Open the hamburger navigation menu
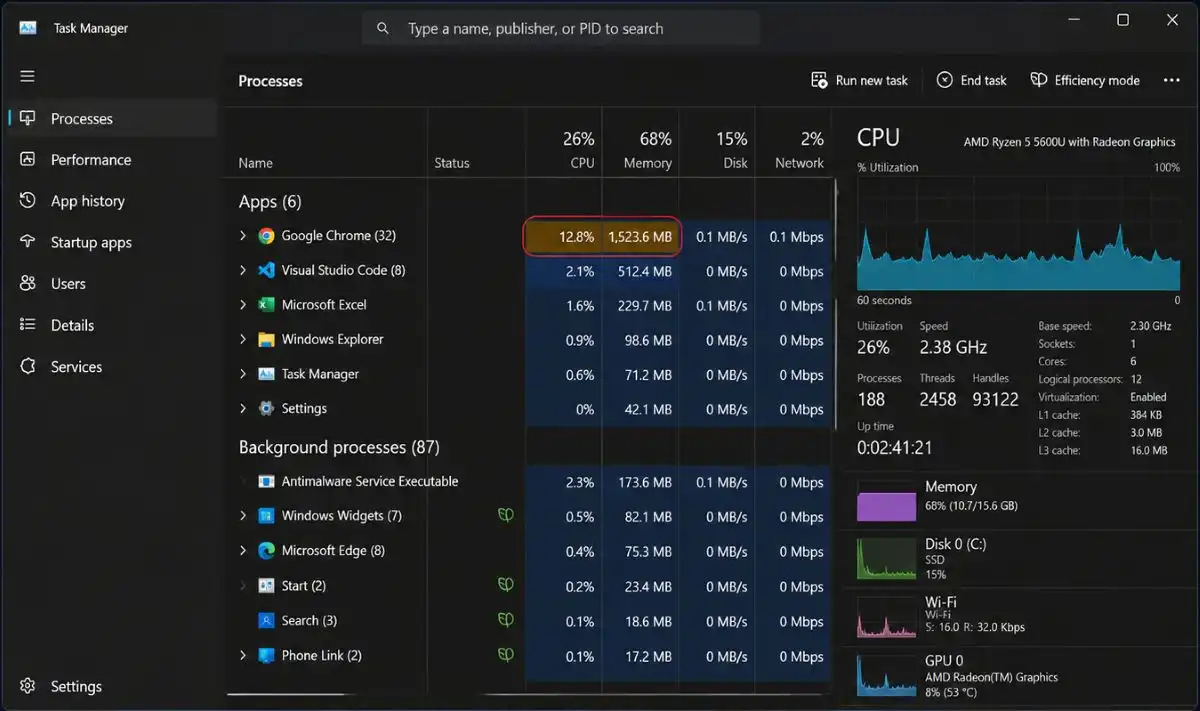1200x711 pixels. click(x=27, y=76)
